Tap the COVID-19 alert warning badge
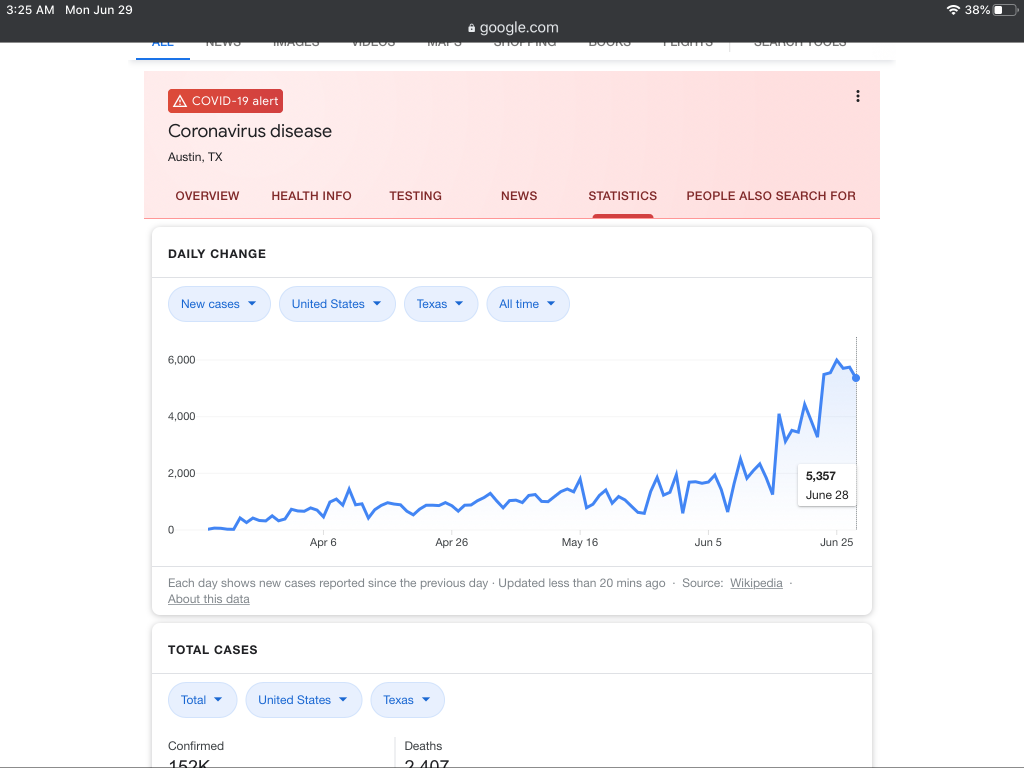Image resolution: width=1024 pixels, height=768 pixels. (x=225, y=101)
